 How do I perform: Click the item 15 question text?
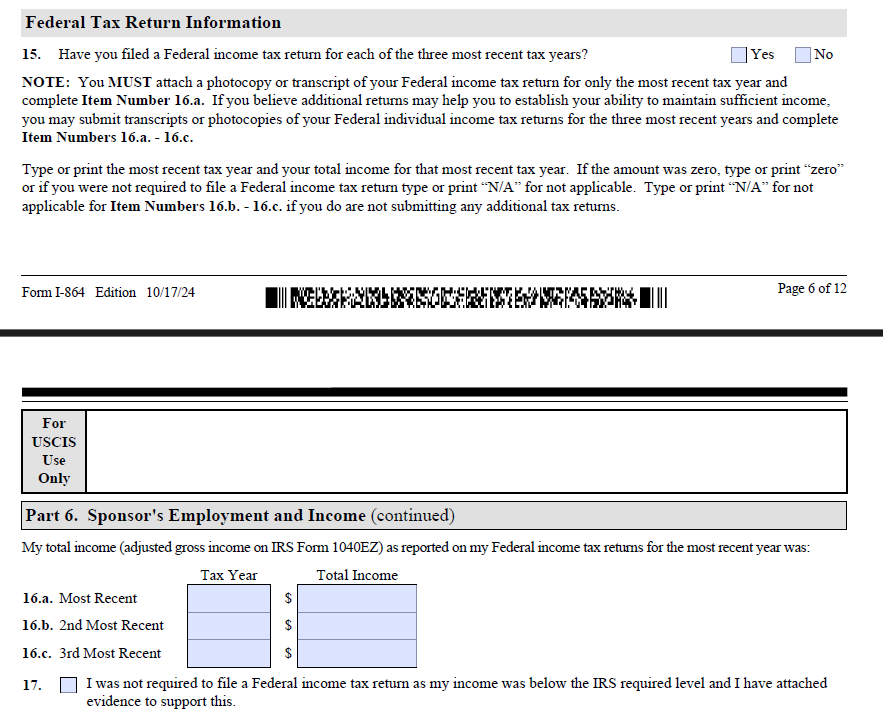(x=323, y=55)
